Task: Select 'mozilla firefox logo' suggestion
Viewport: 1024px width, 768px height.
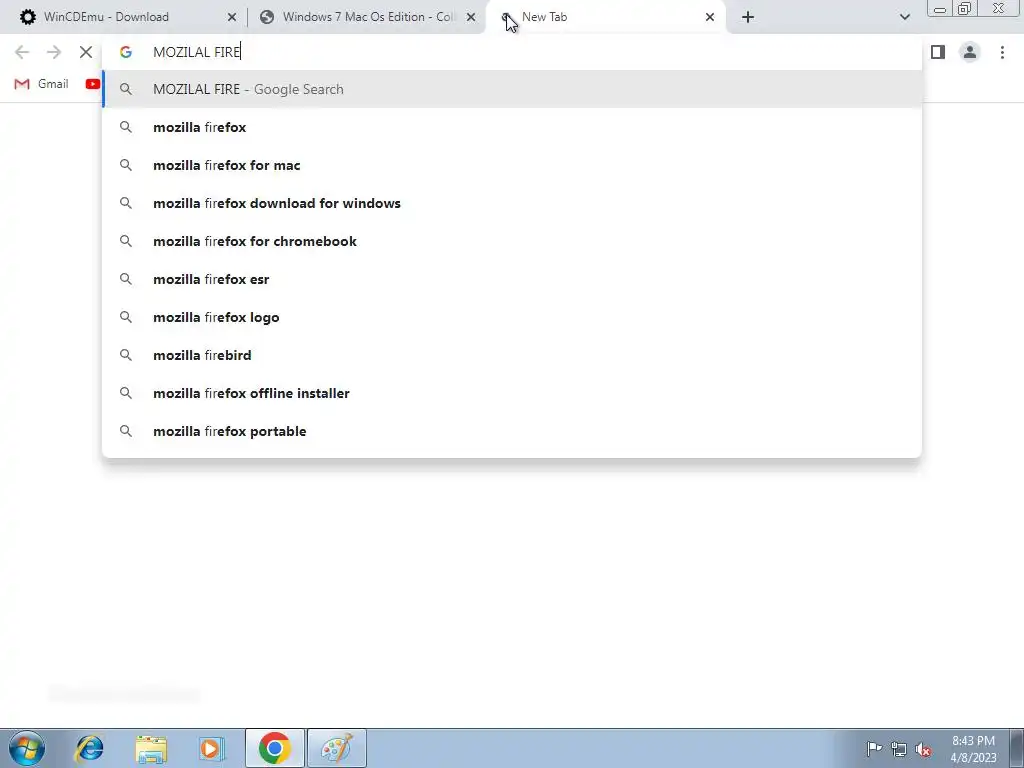Action: point(512,317)
